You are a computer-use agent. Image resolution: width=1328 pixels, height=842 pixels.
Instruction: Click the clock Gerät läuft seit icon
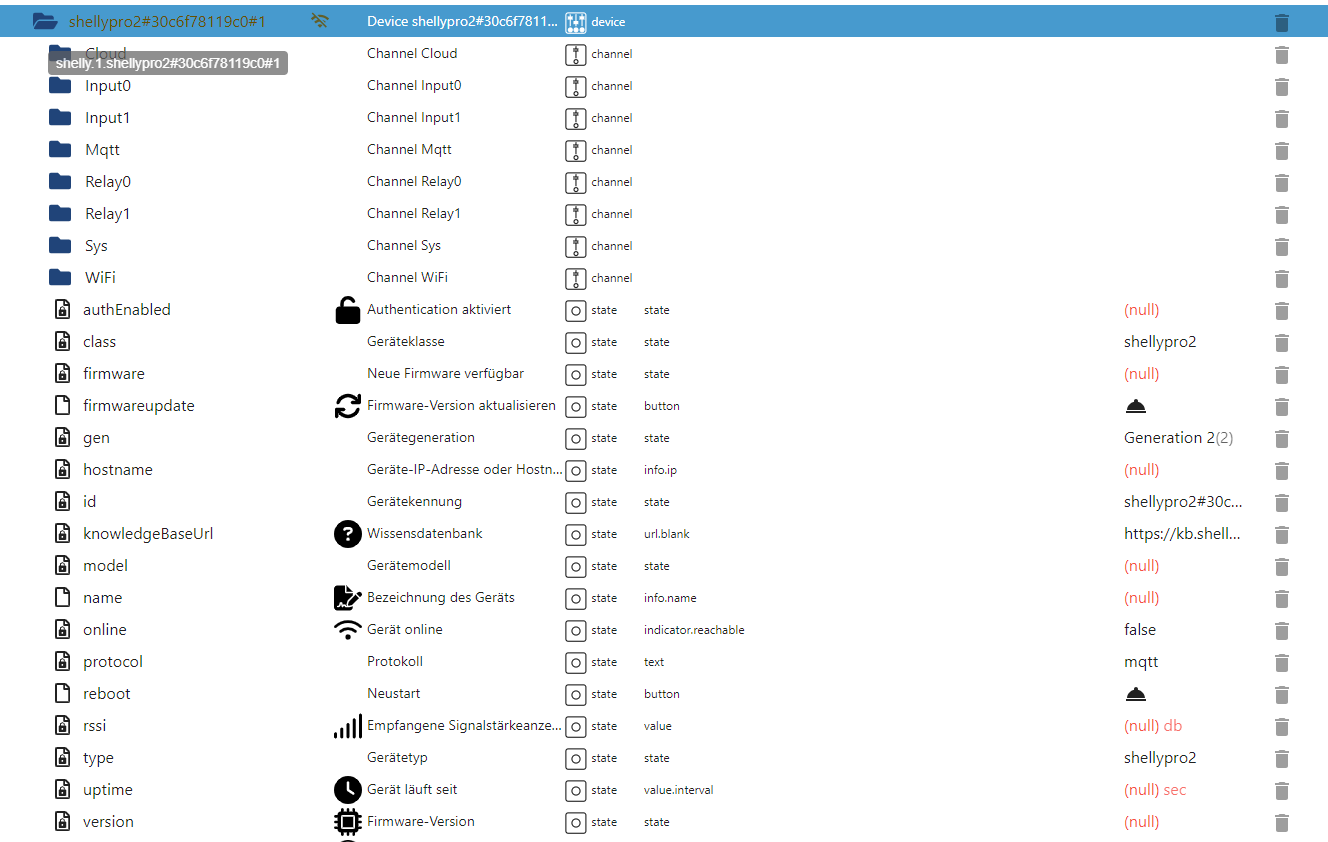pyautogui.click(x=347, y=790)
